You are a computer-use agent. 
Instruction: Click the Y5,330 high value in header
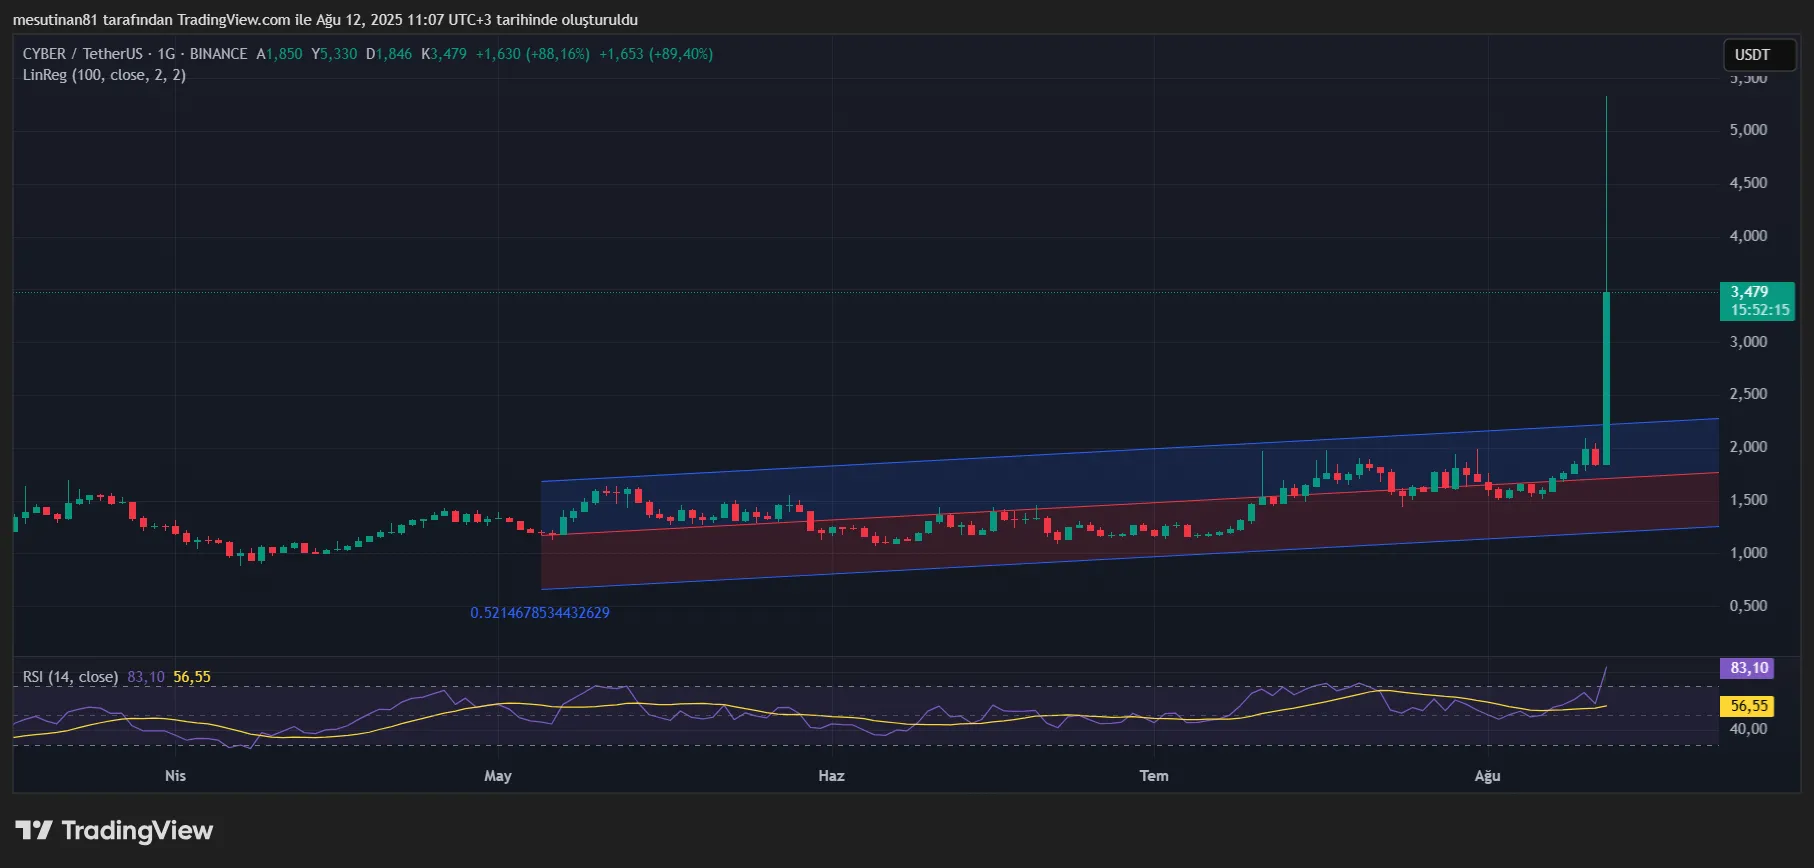pos(334,54)
